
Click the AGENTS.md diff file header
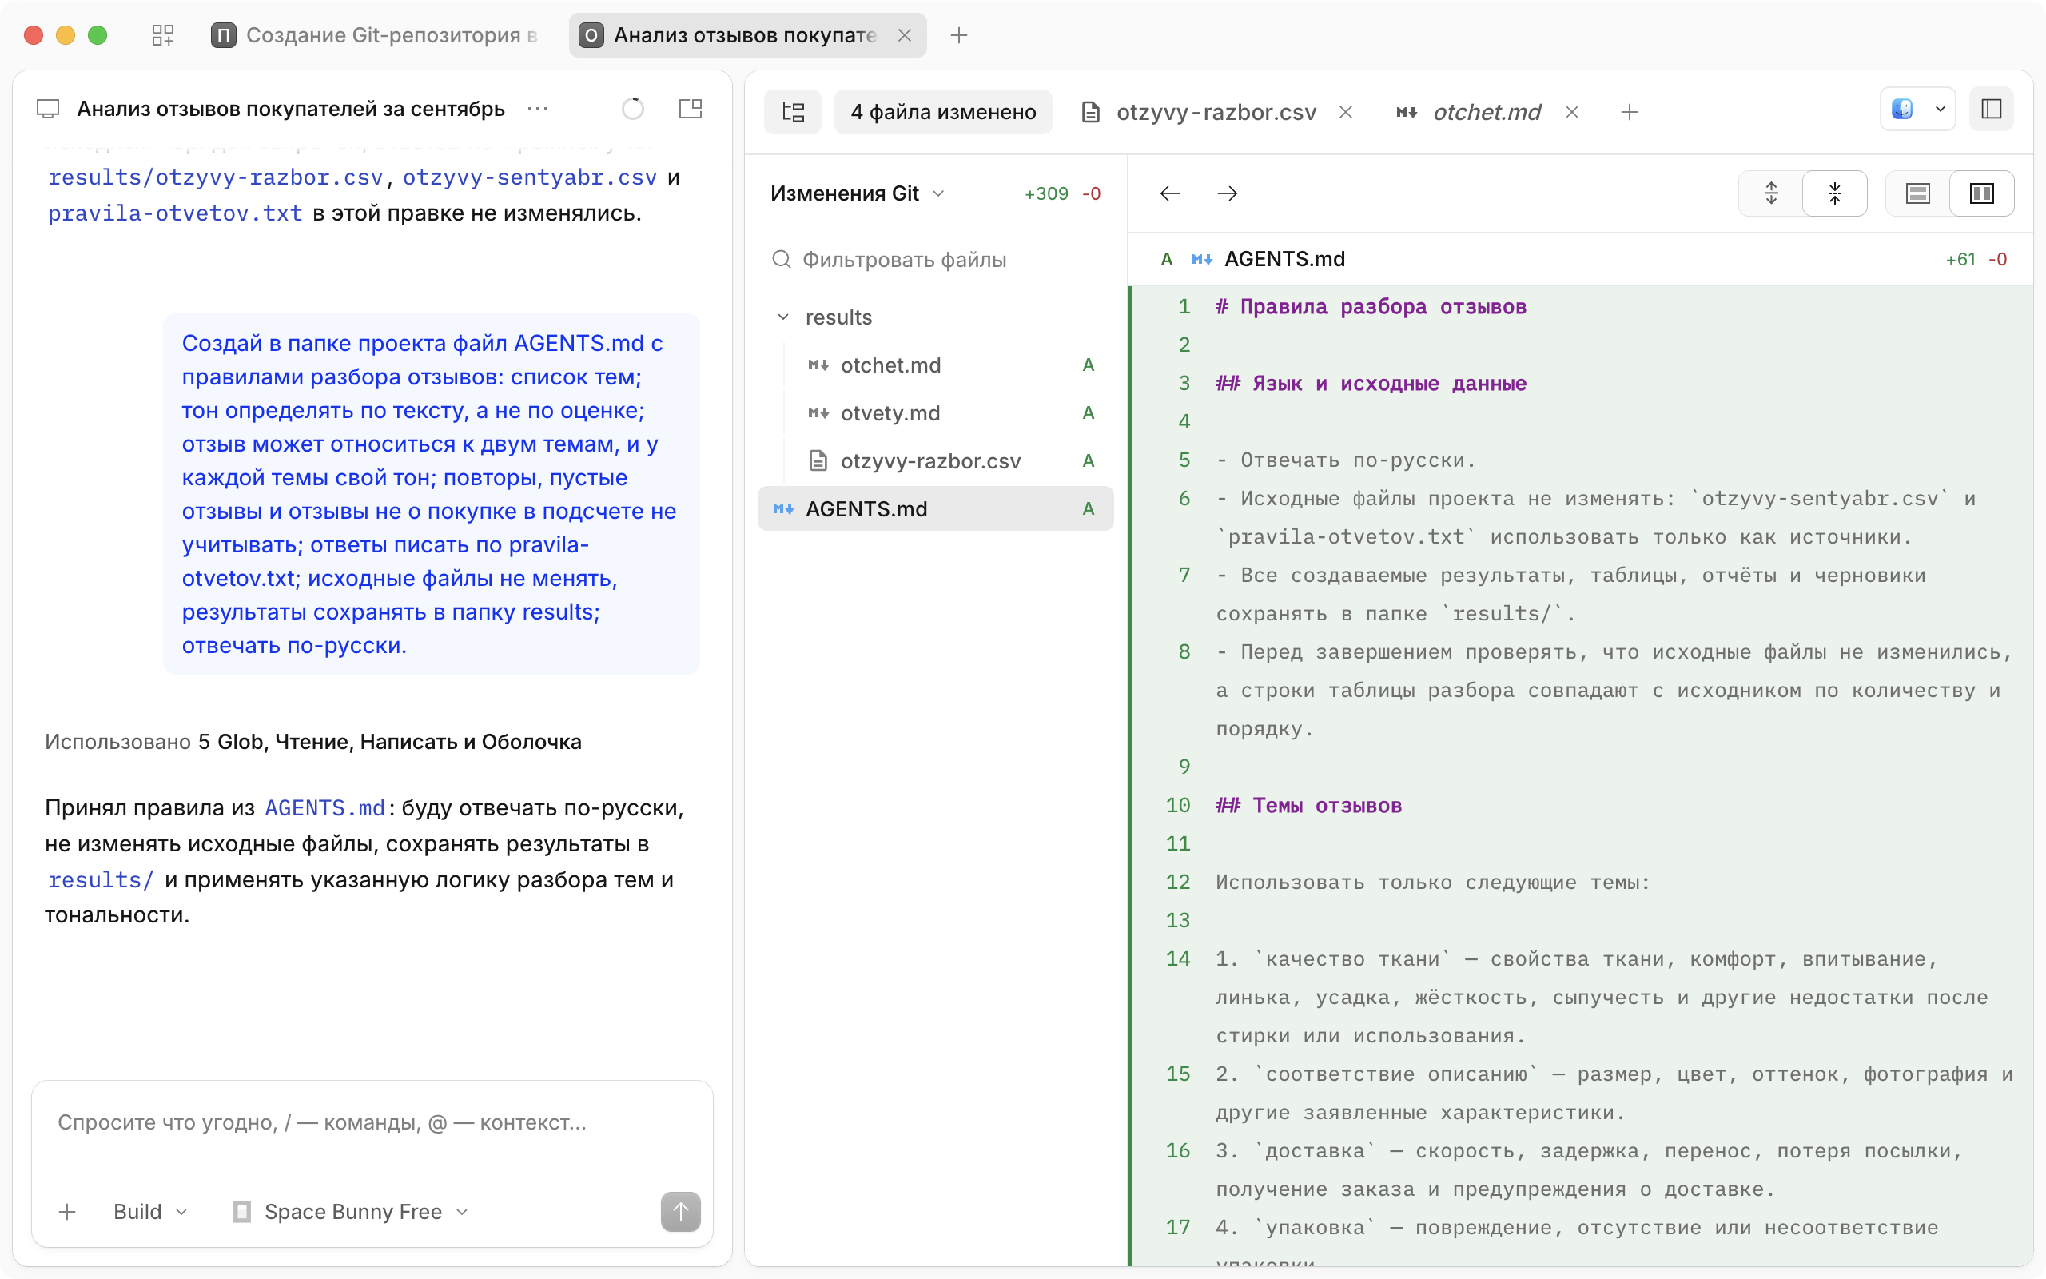1580,259
